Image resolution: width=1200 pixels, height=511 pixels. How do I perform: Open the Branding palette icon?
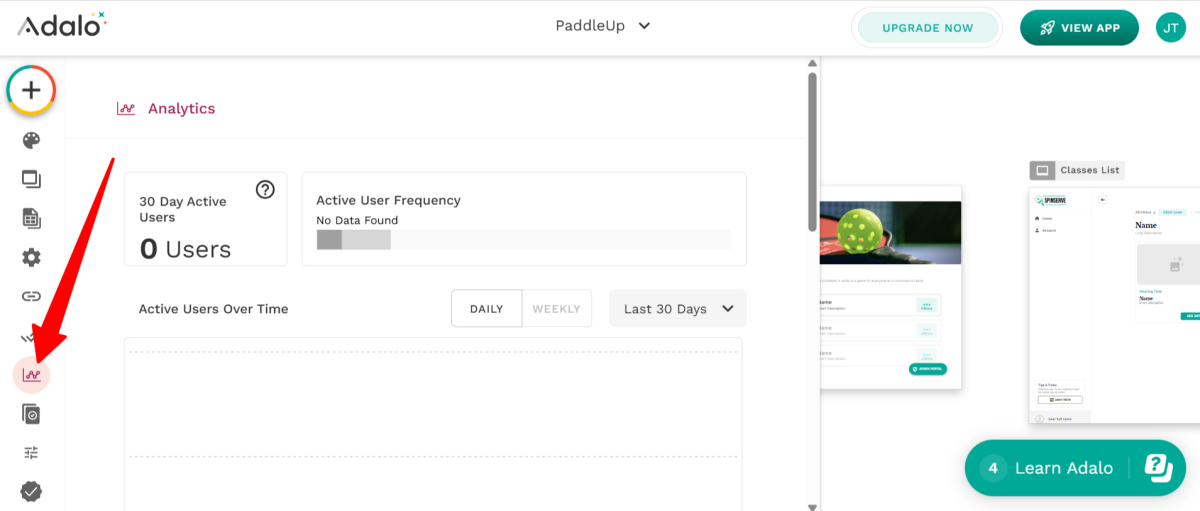[31, 140]
